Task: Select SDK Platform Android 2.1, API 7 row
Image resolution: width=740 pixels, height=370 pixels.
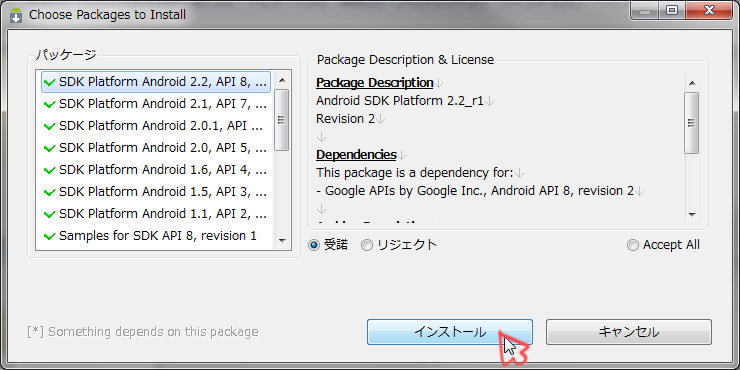Action: (x=156, y=104)
